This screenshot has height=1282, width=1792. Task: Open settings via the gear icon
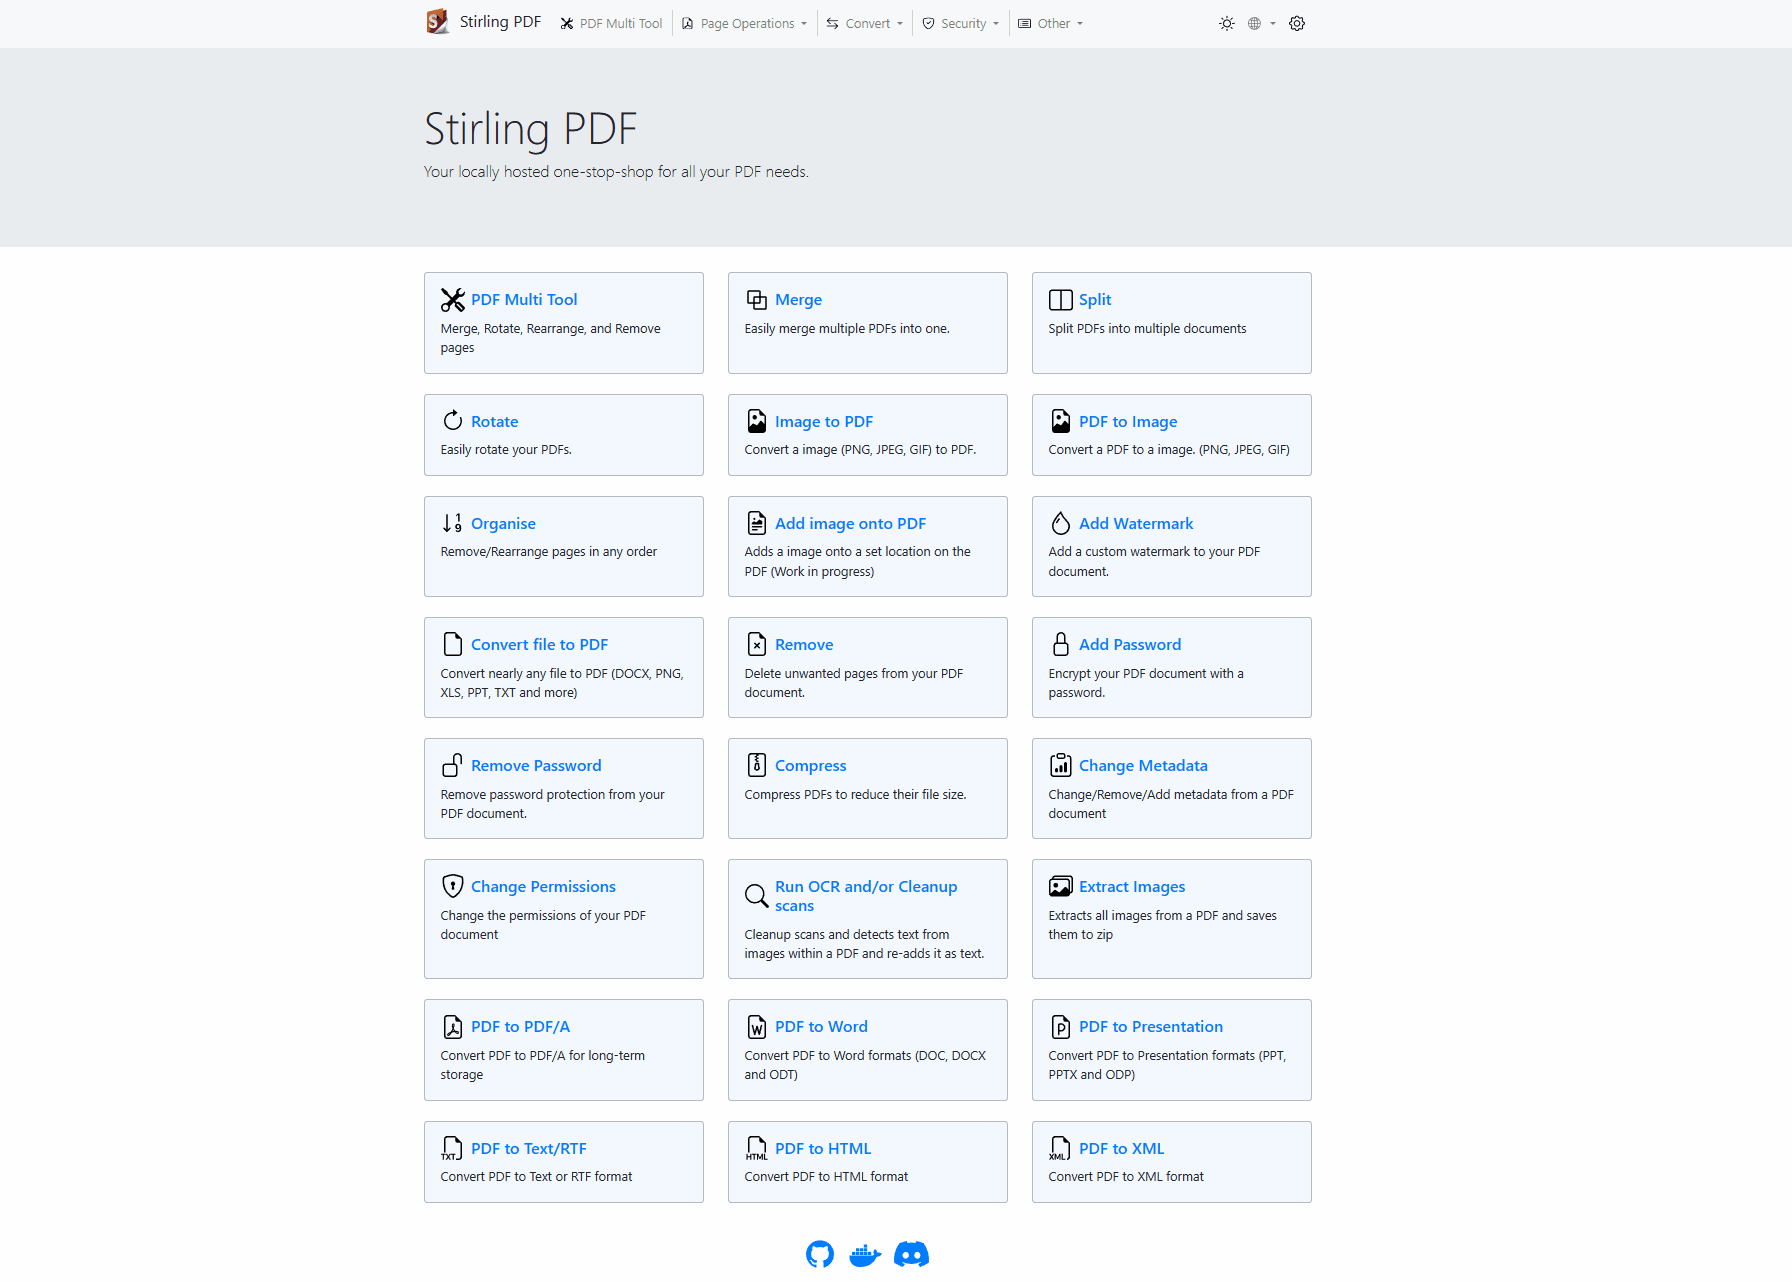click(x=1297, y=24)
